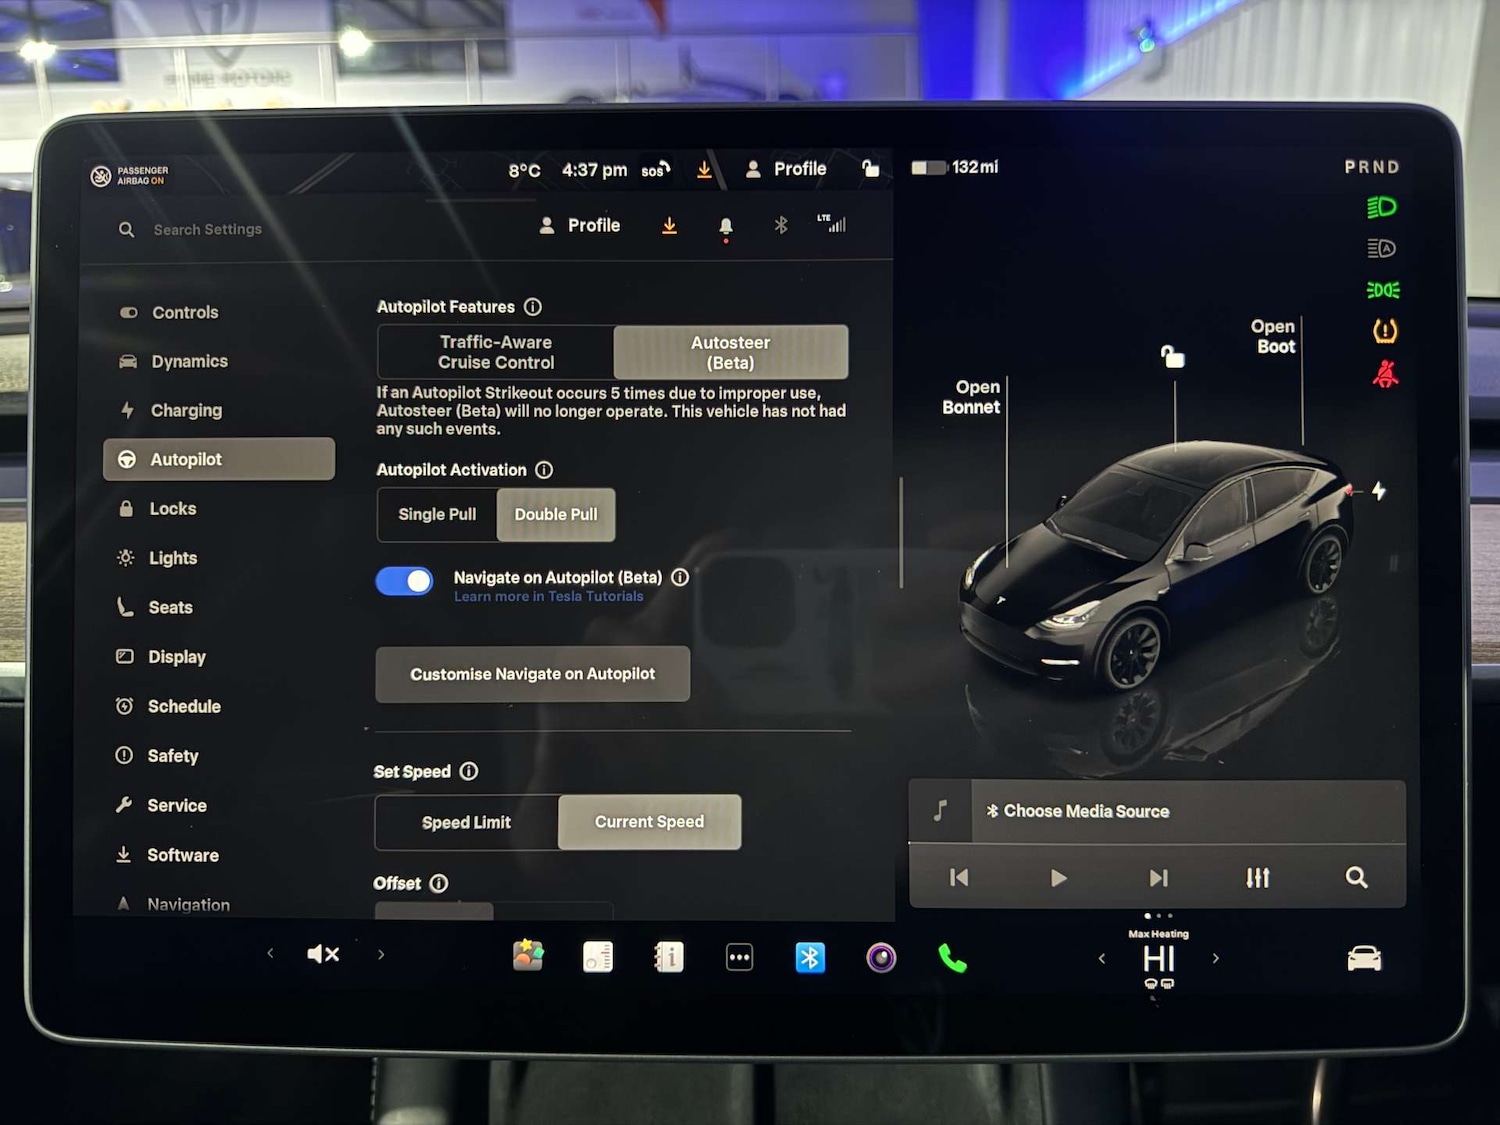The width and height of the screenshot is (1500, 1125).
Task: Open the notifications bell icon
Action: click(726, 225)
